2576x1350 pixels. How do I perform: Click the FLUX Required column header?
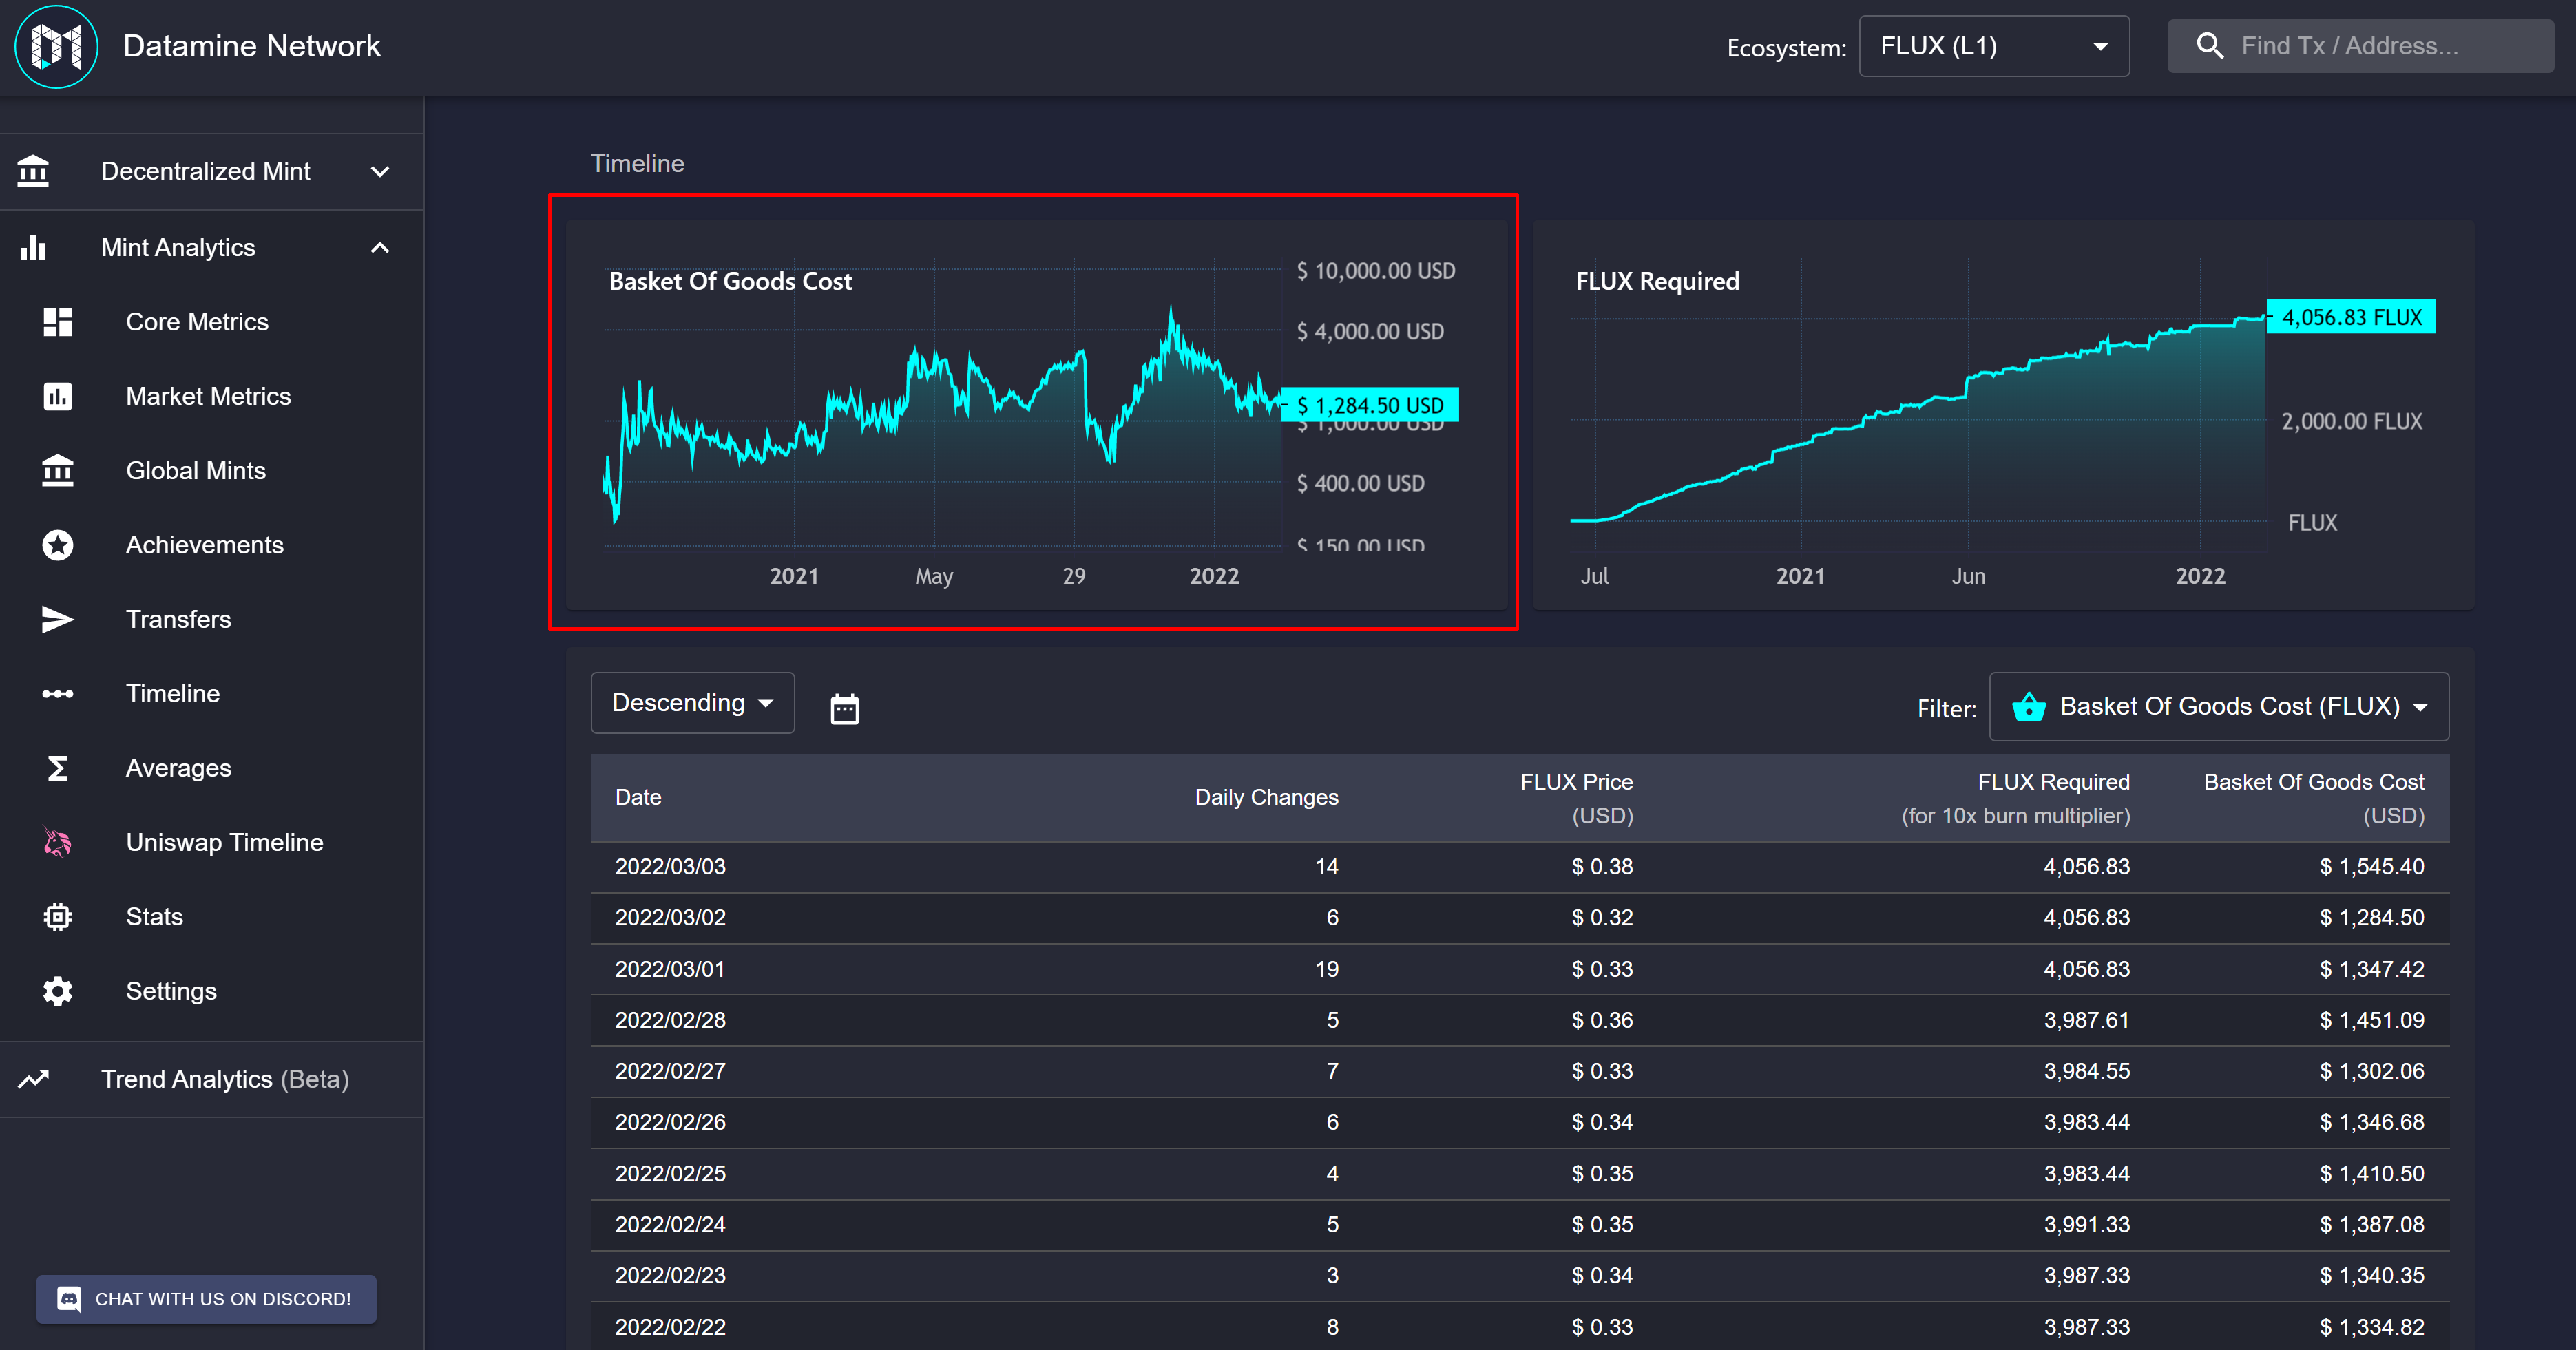click(2016, 798)
